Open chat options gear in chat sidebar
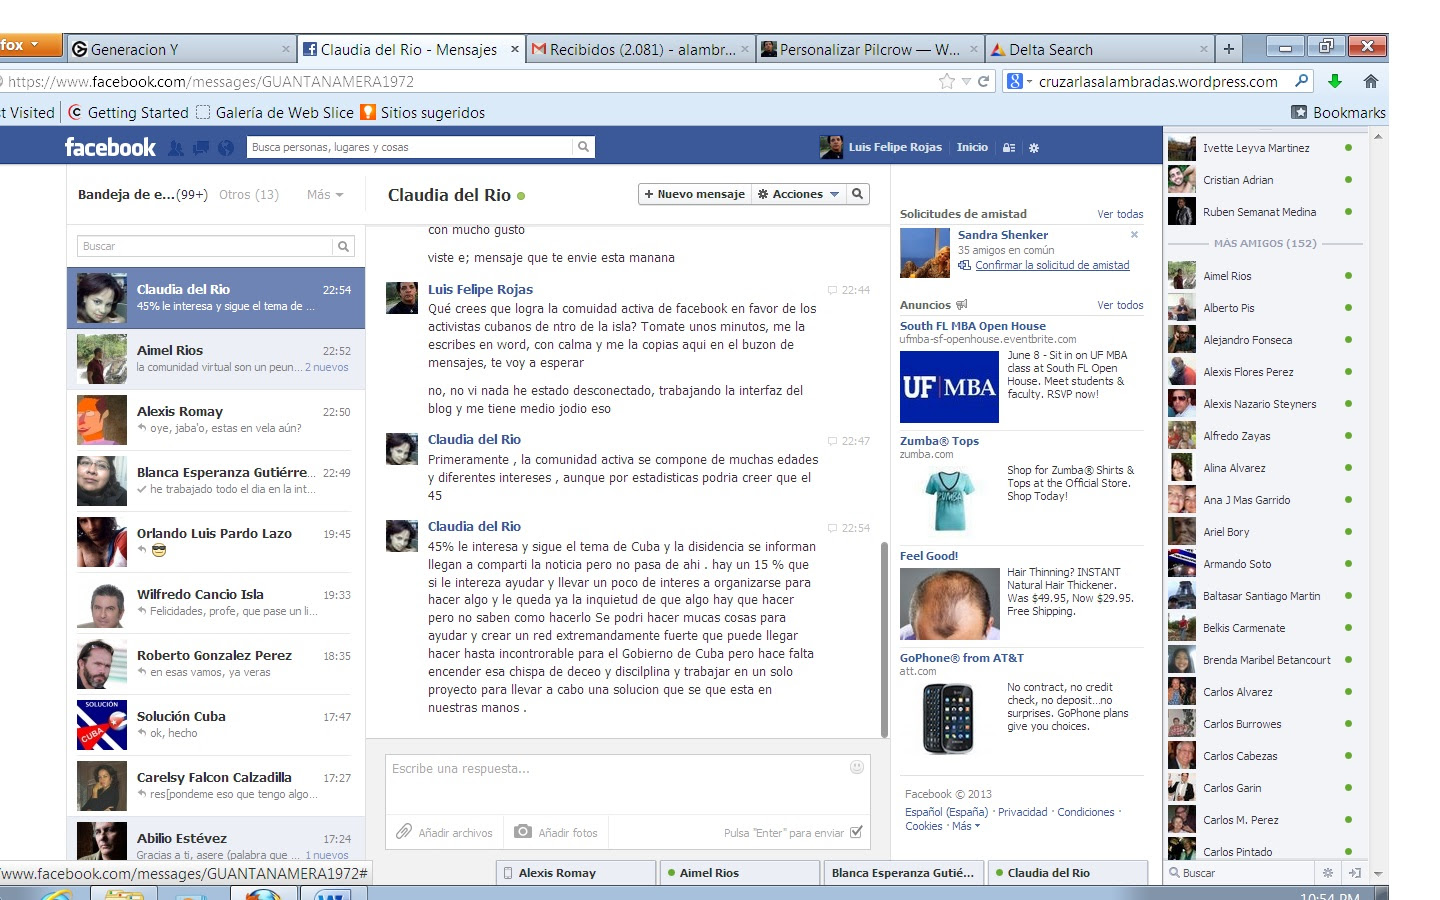Image resolution: width=1440 pixels, height=900 pixels. click(1328, 873)
